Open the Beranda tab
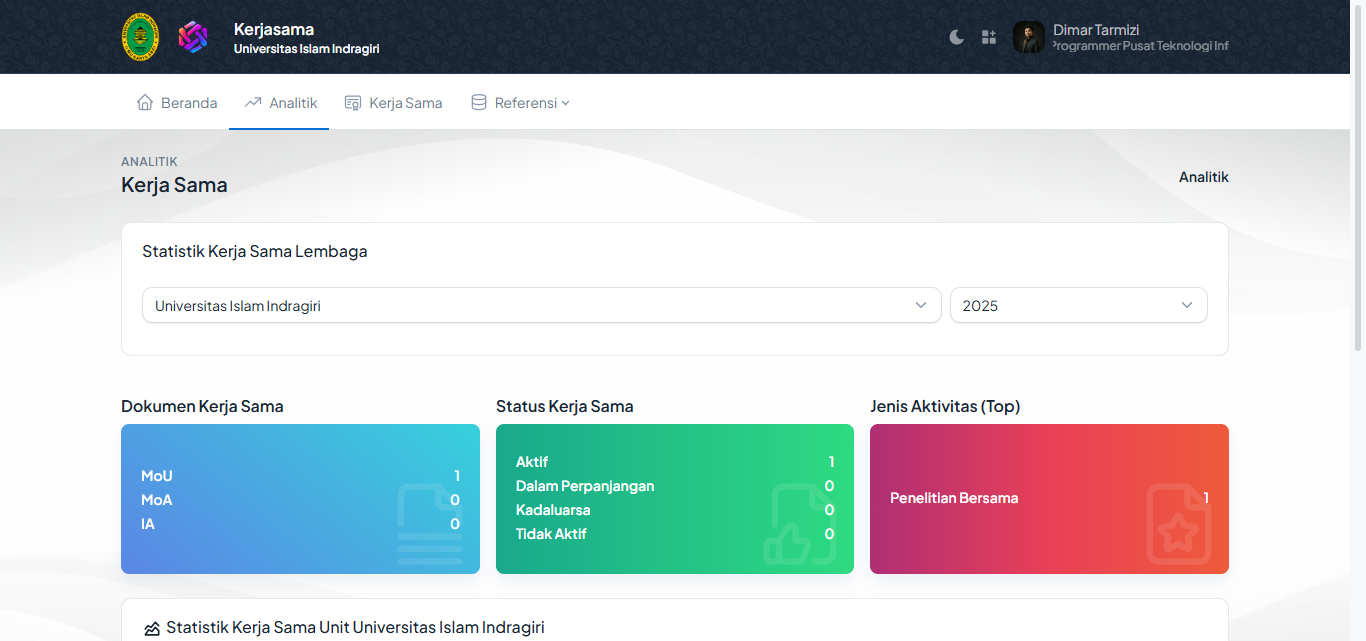The width and height of the screenshot is (1366, 641). click(189, 103)
